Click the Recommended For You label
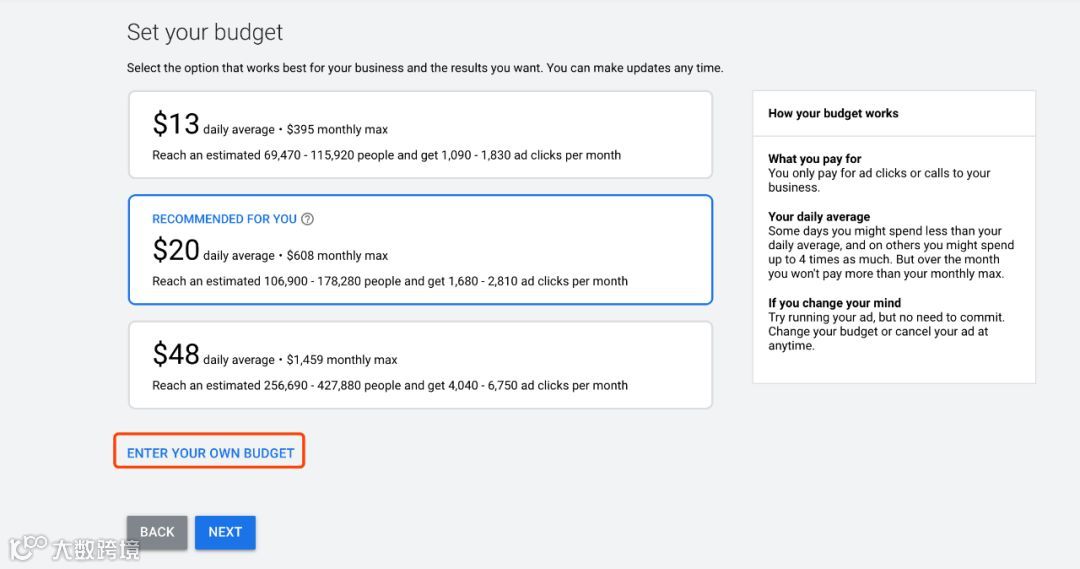This screenshot has width=1080, height=569. coord(224,219)
